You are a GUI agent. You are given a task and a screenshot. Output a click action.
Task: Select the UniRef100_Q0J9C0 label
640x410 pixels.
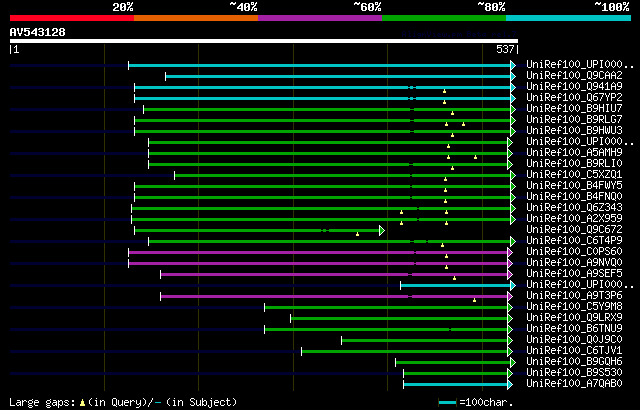[x=574, y=340]
